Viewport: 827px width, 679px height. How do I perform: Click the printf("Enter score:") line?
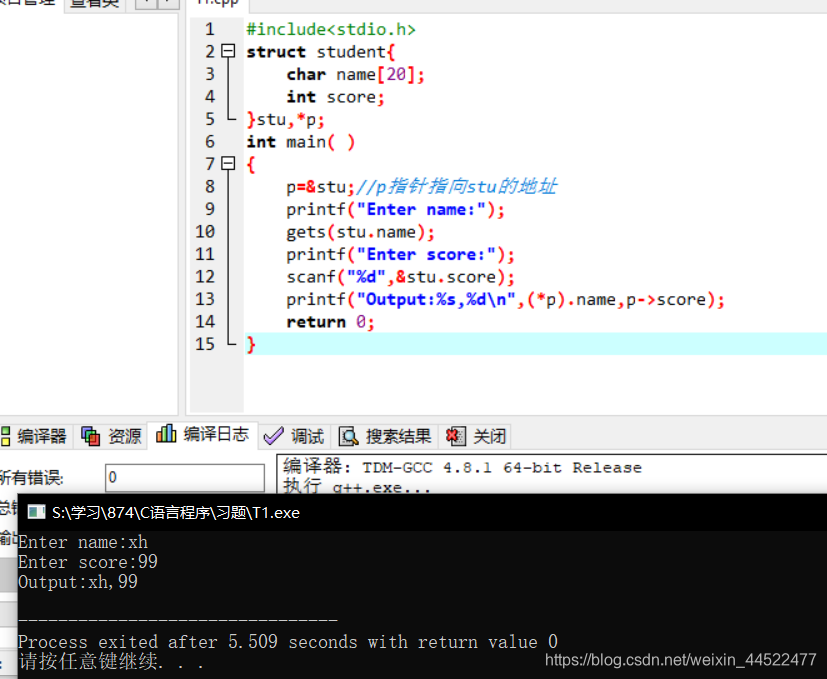click(x=400, y=254)
